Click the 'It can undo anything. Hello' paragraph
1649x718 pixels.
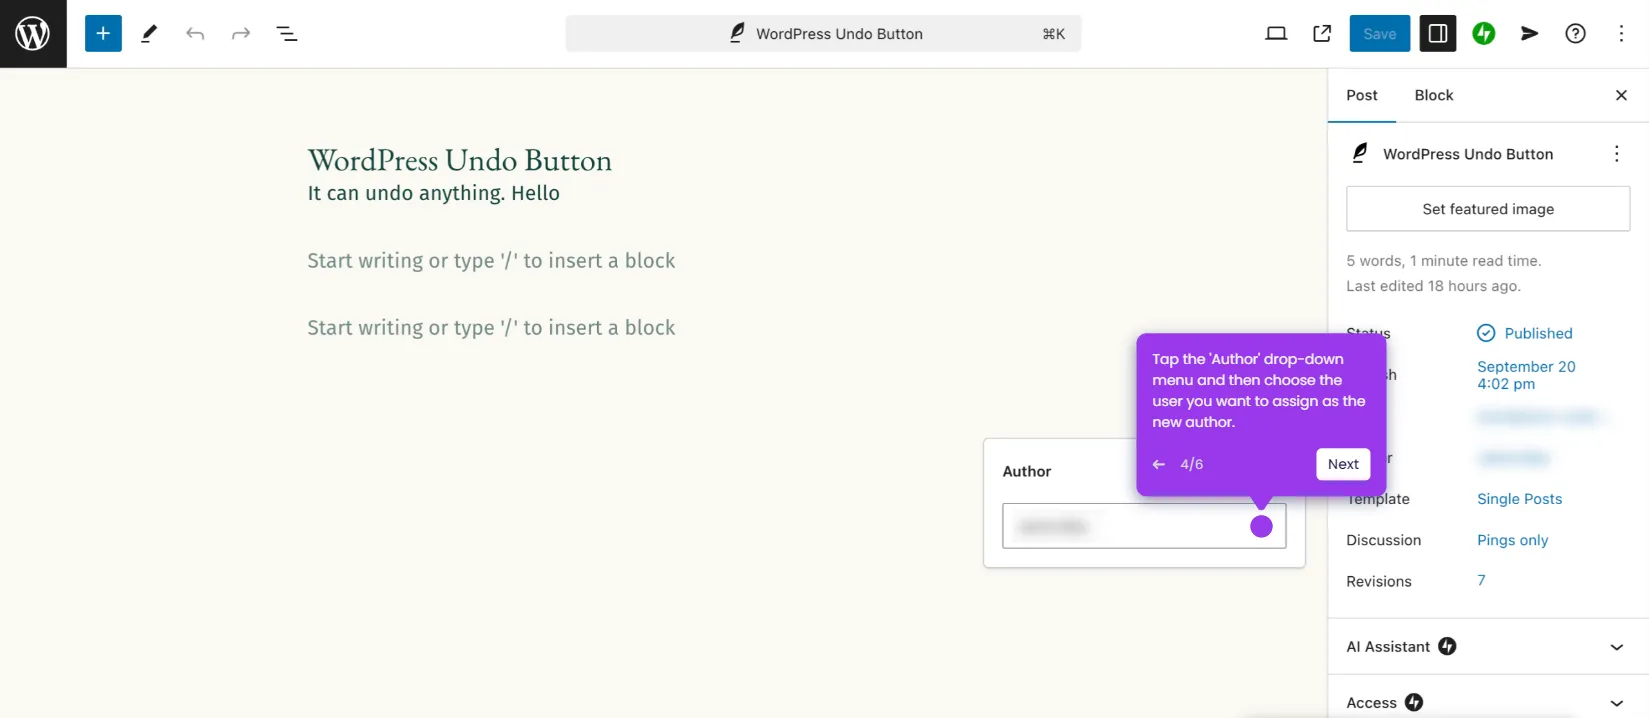(434, 193)
